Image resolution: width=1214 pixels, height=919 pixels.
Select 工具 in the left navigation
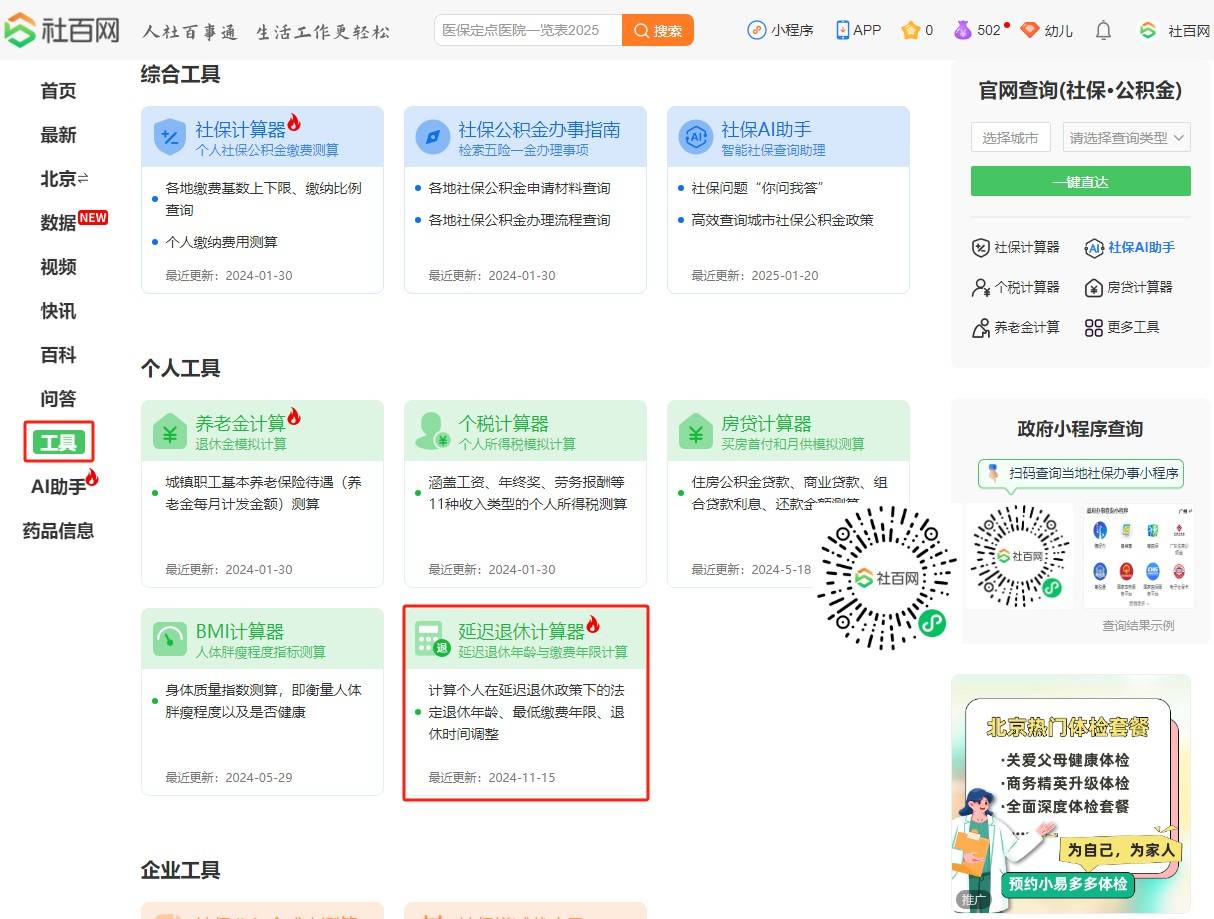[x=59, y=442]
